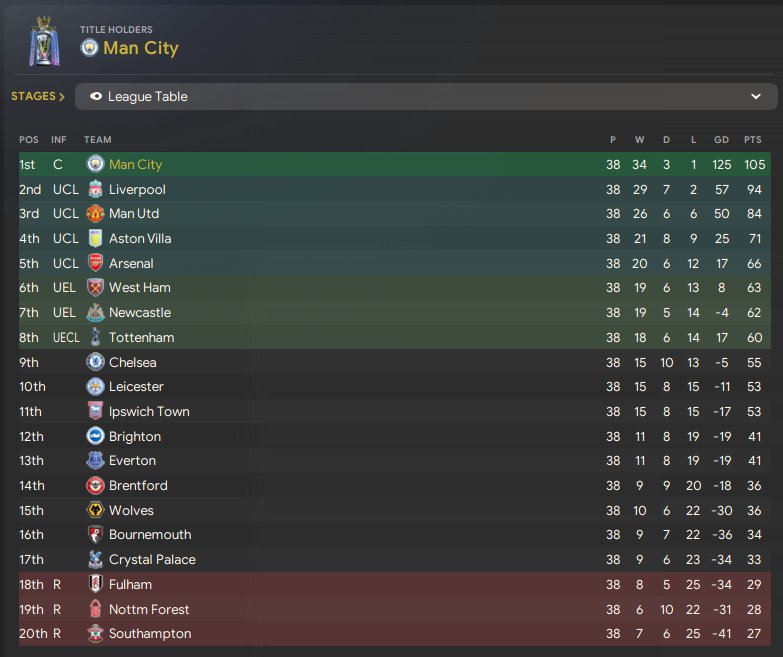
Task: Open the Tottenham team link
Action: pos(141,337)
